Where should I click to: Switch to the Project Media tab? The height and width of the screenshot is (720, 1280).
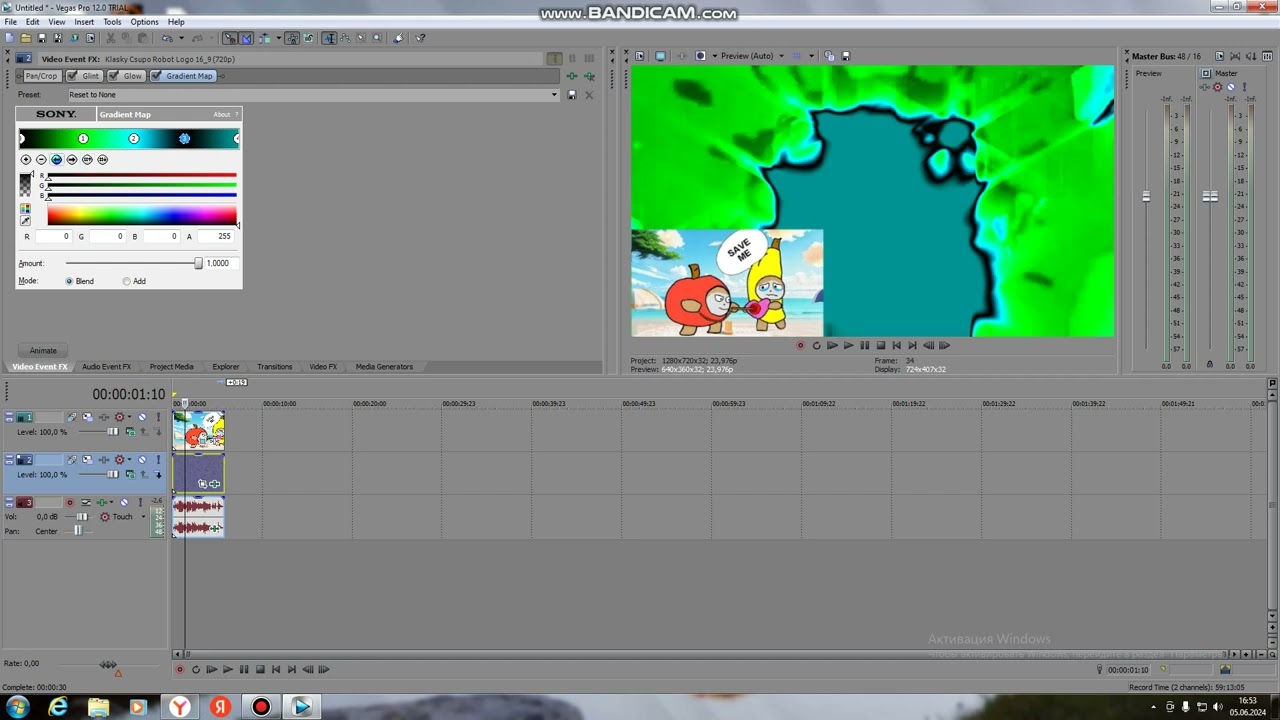tap(171, 367)
